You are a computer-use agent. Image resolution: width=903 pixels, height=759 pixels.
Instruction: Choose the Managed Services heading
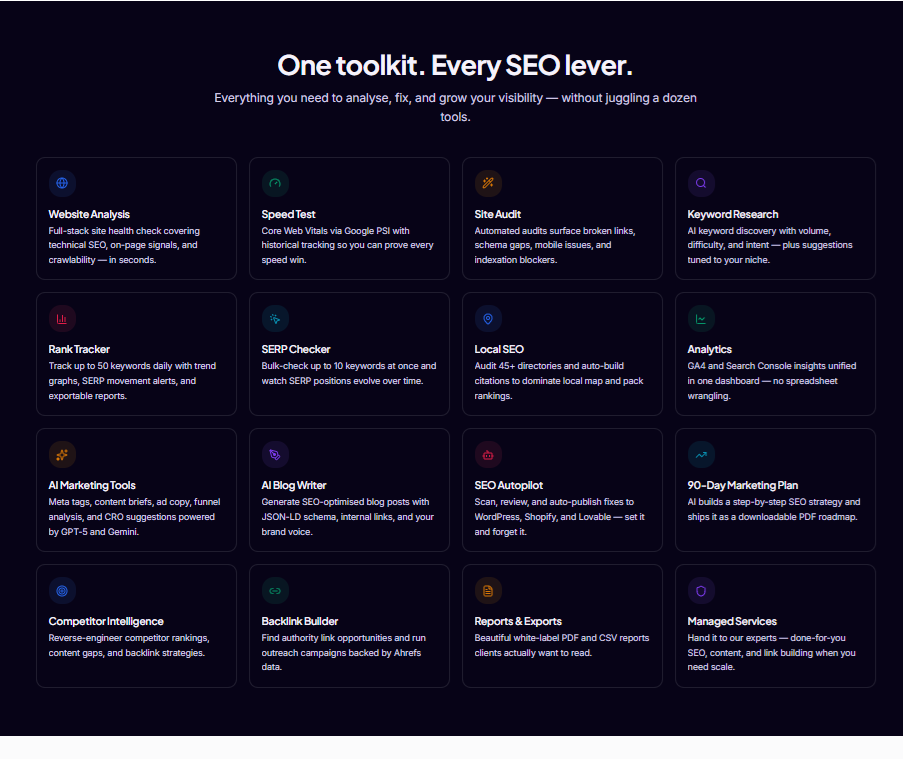coord(732,621)
